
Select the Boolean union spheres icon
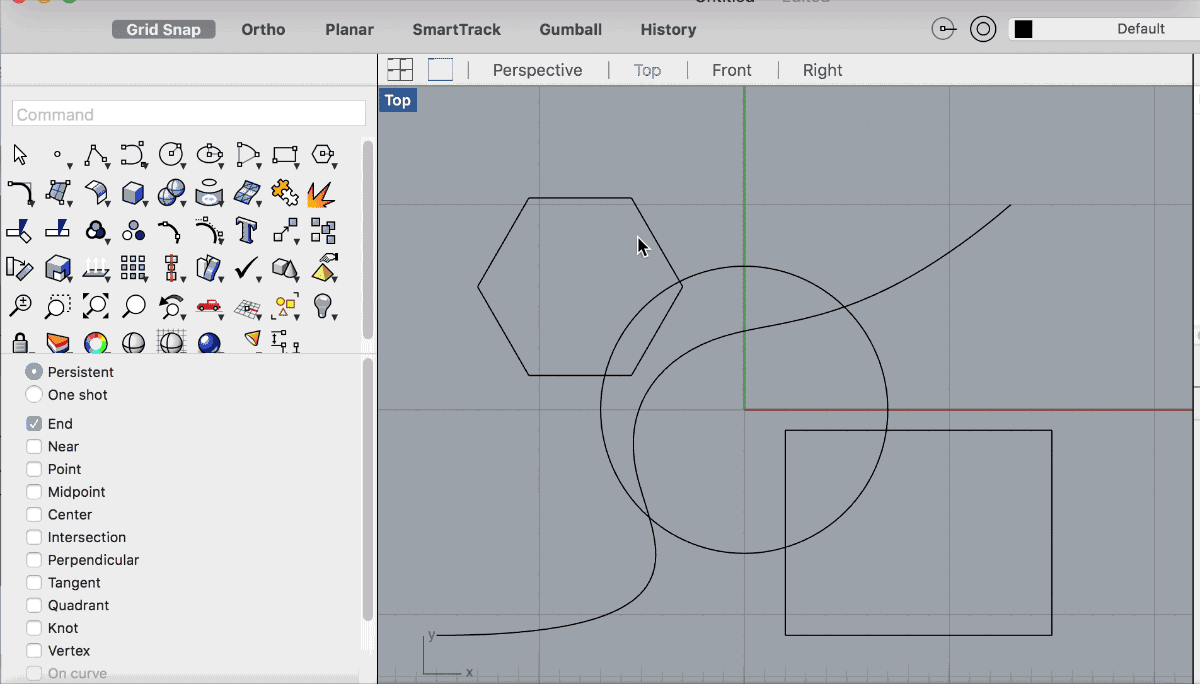[96, 230]
